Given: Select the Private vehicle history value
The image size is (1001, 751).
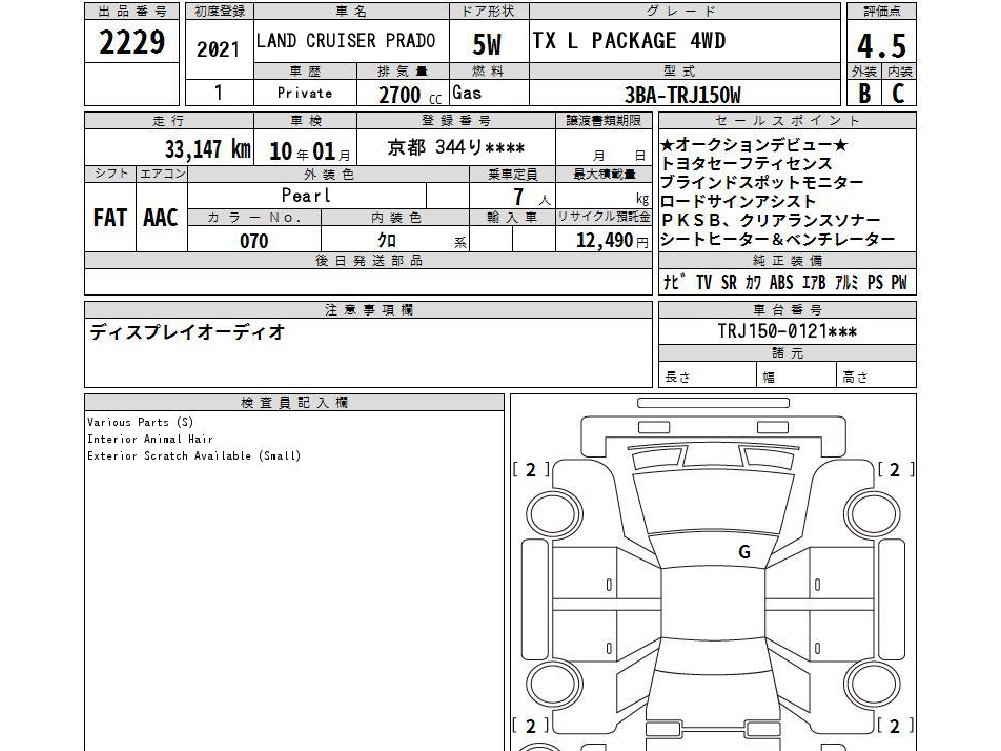Looking at the screenshot, I should (x=305, y=93).
